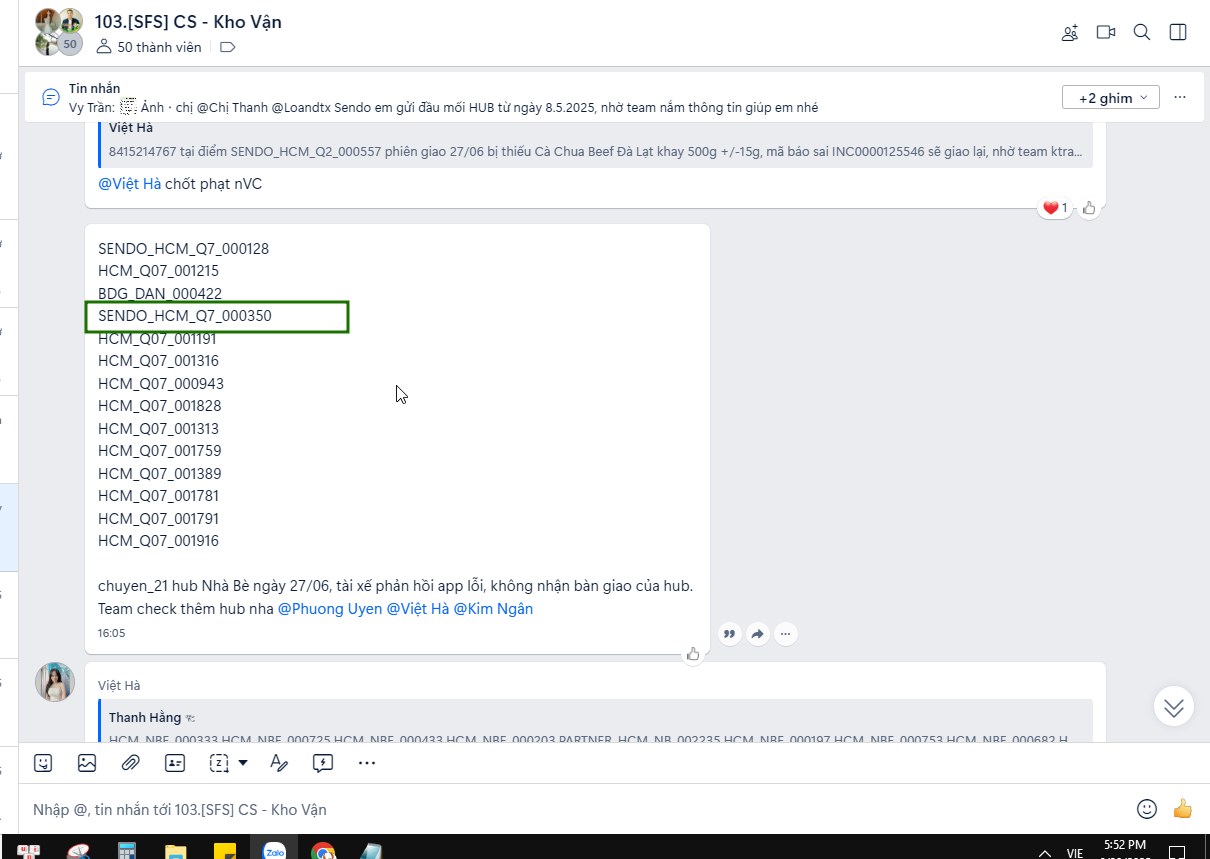
Task: Show hidden system tray icons chevron
Action: (x=1045, y=853)
